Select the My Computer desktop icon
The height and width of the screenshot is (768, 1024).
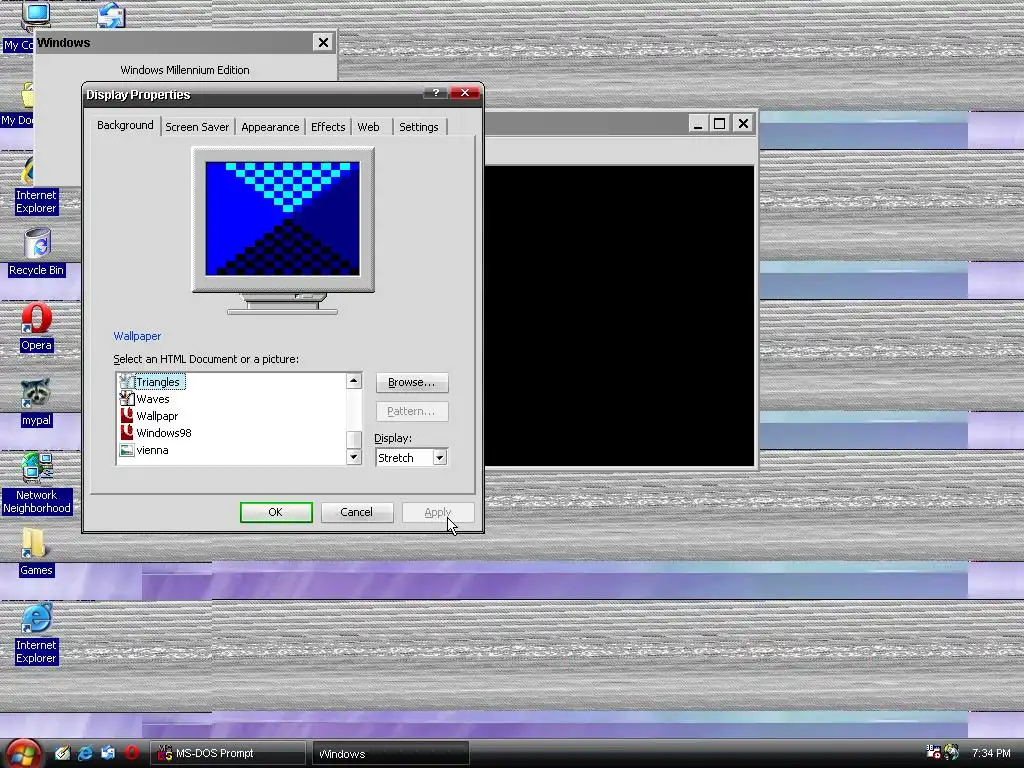point(35,16)
